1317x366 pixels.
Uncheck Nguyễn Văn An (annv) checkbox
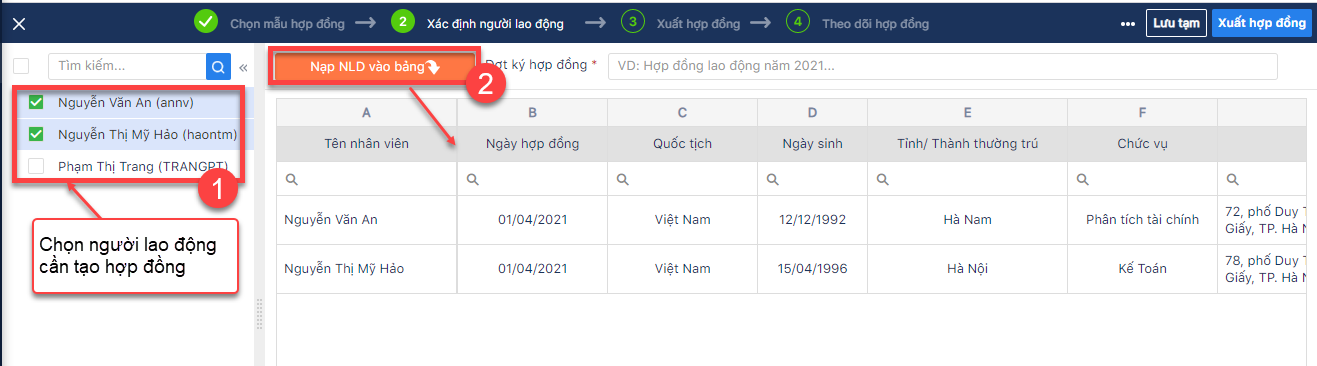tap(36, 102)
